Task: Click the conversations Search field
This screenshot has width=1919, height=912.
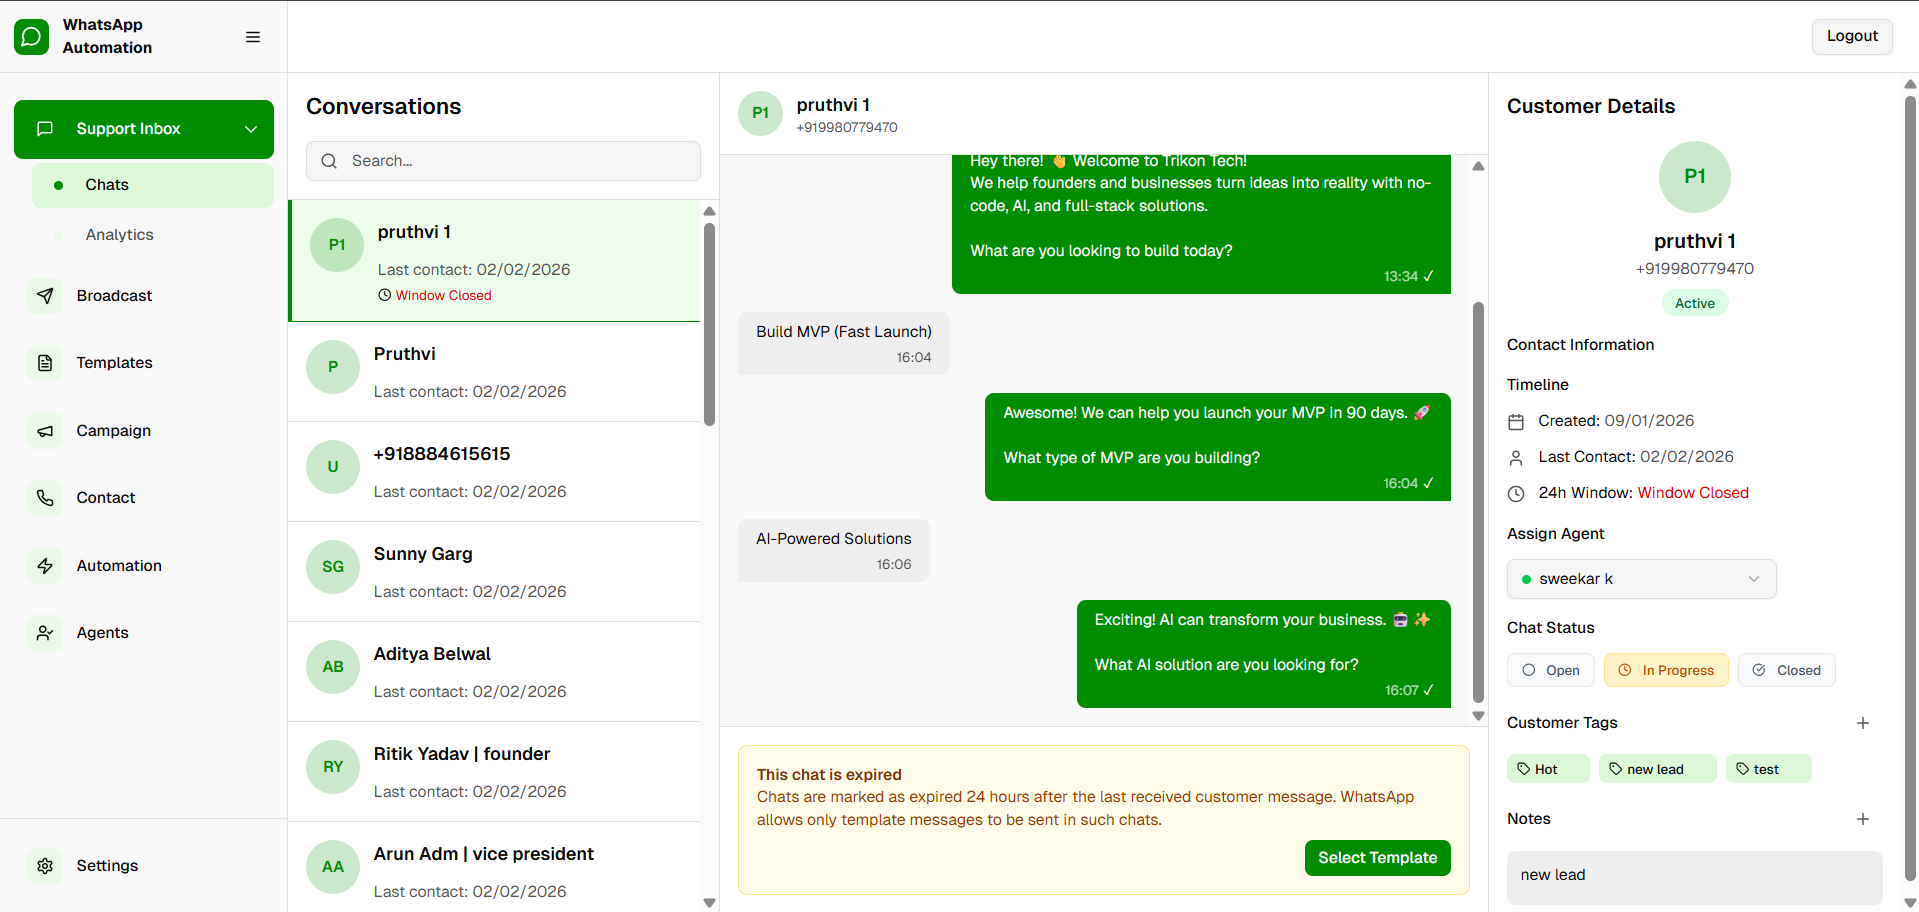Action: pos(503,161)
